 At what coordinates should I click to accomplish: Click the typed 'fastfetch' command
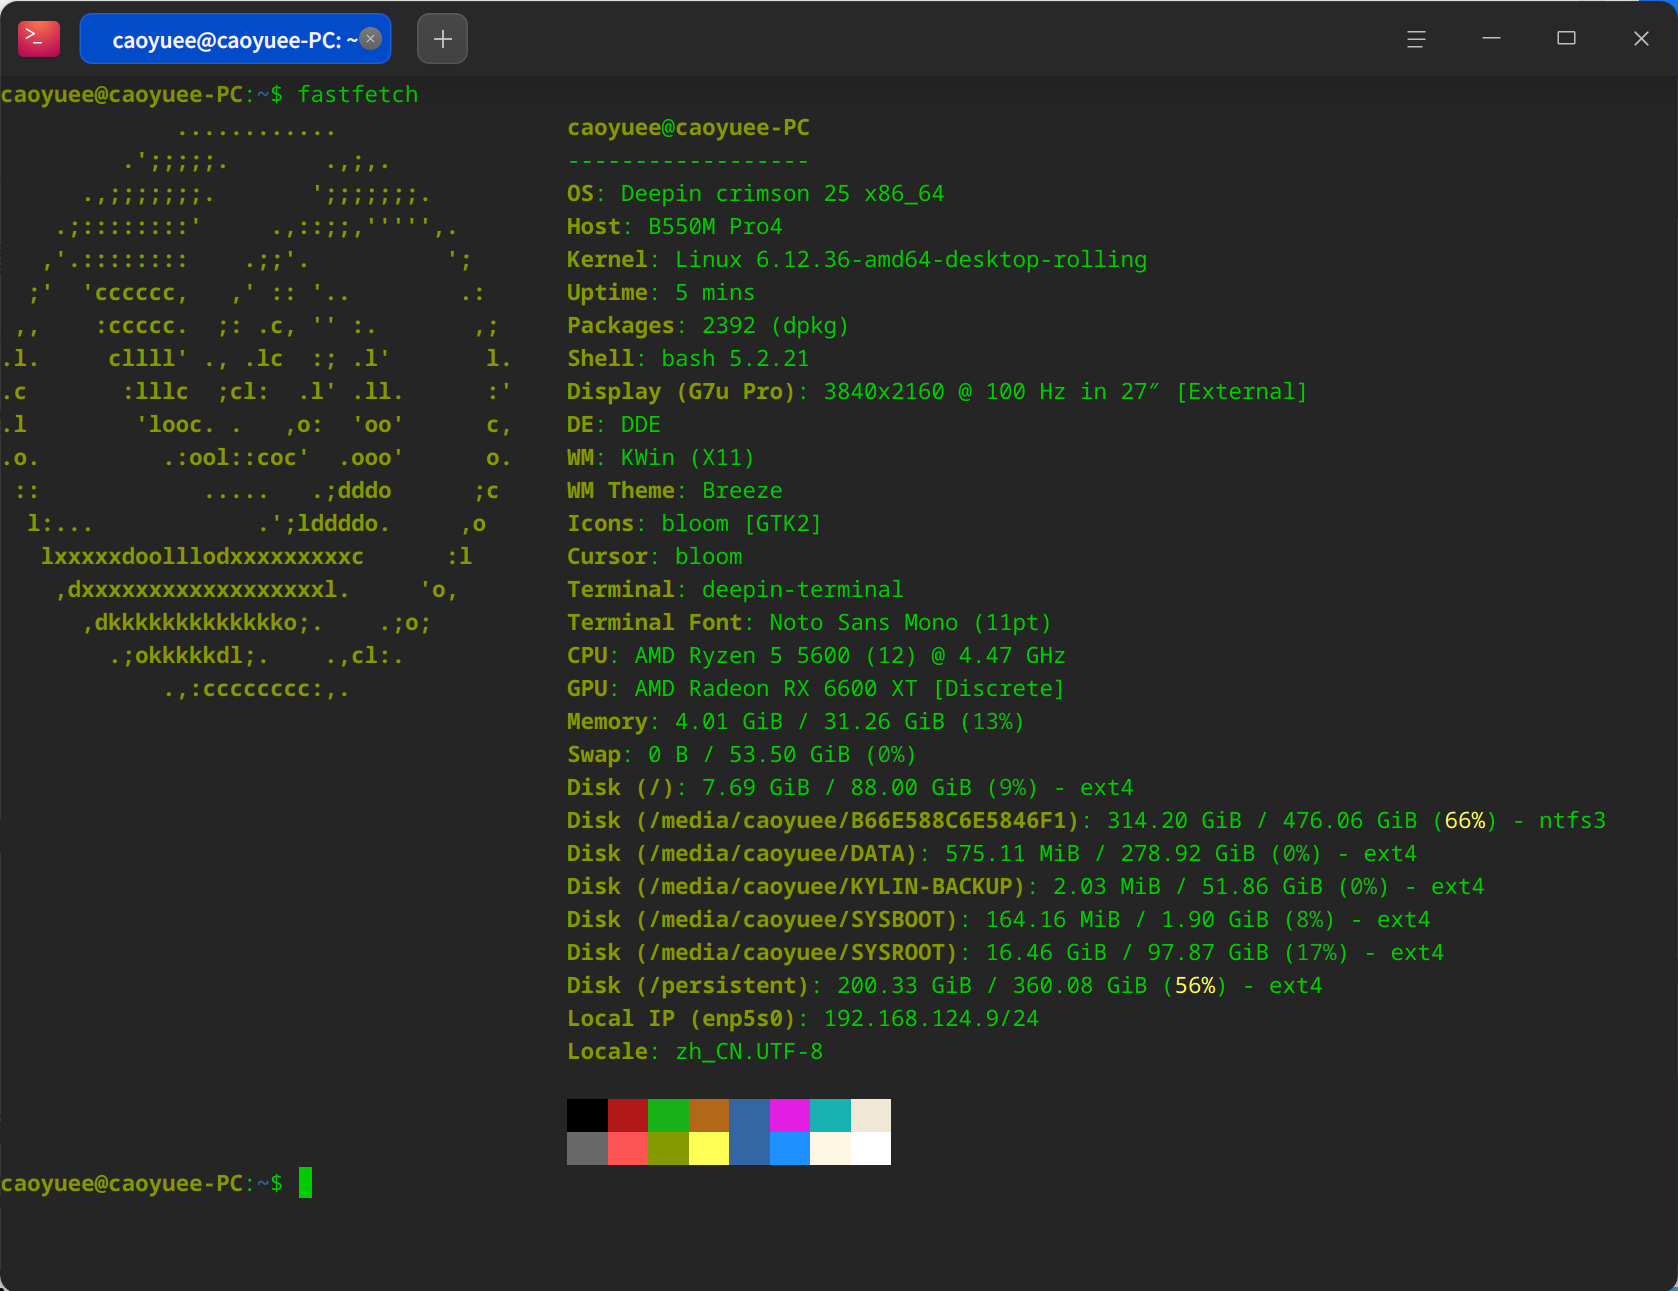(x=358, y=95)
